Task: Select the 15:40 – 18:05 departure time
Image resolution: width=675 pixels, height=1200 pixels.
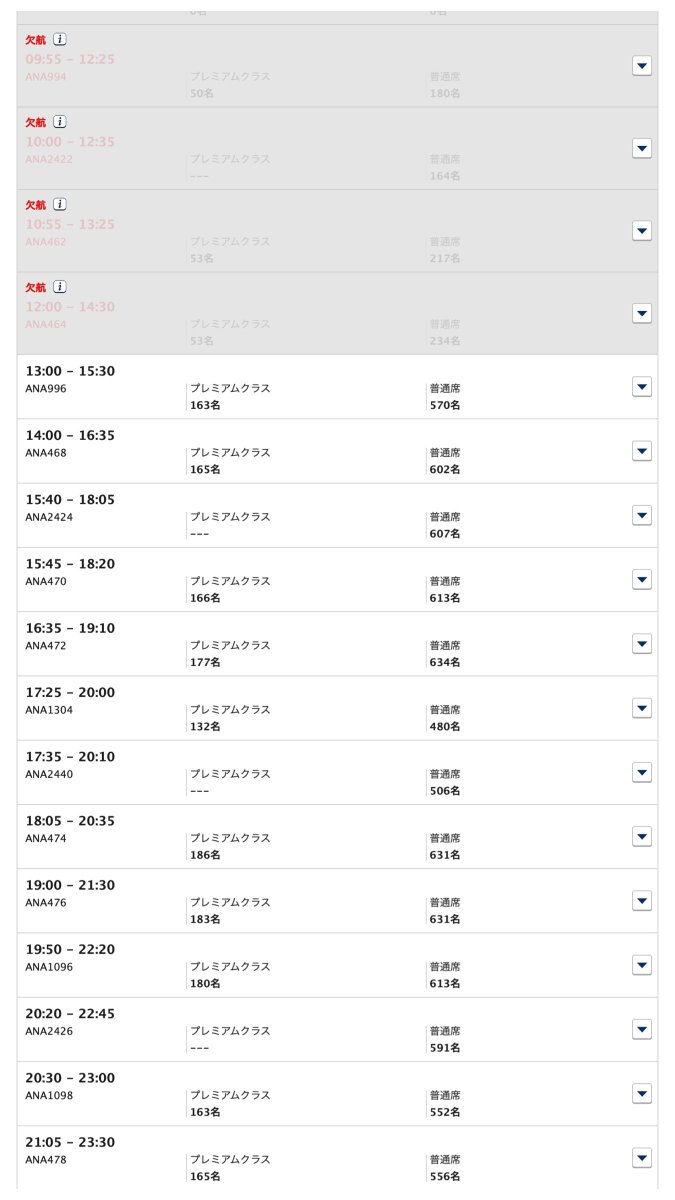Action: click(70, 499)
